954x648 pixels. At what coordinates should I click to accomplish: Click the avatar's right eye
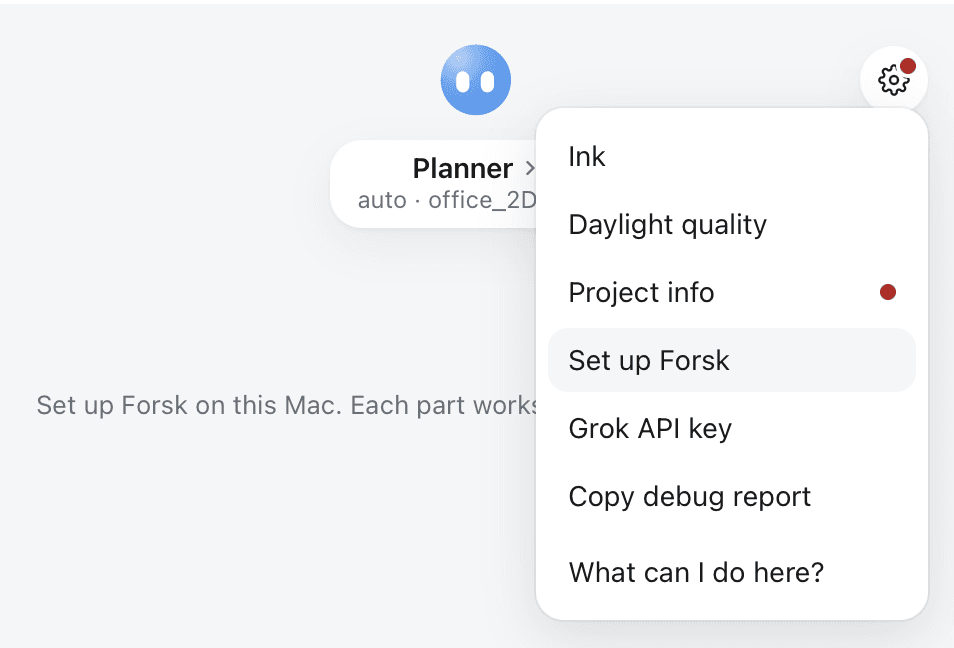(x=488, y=82)
